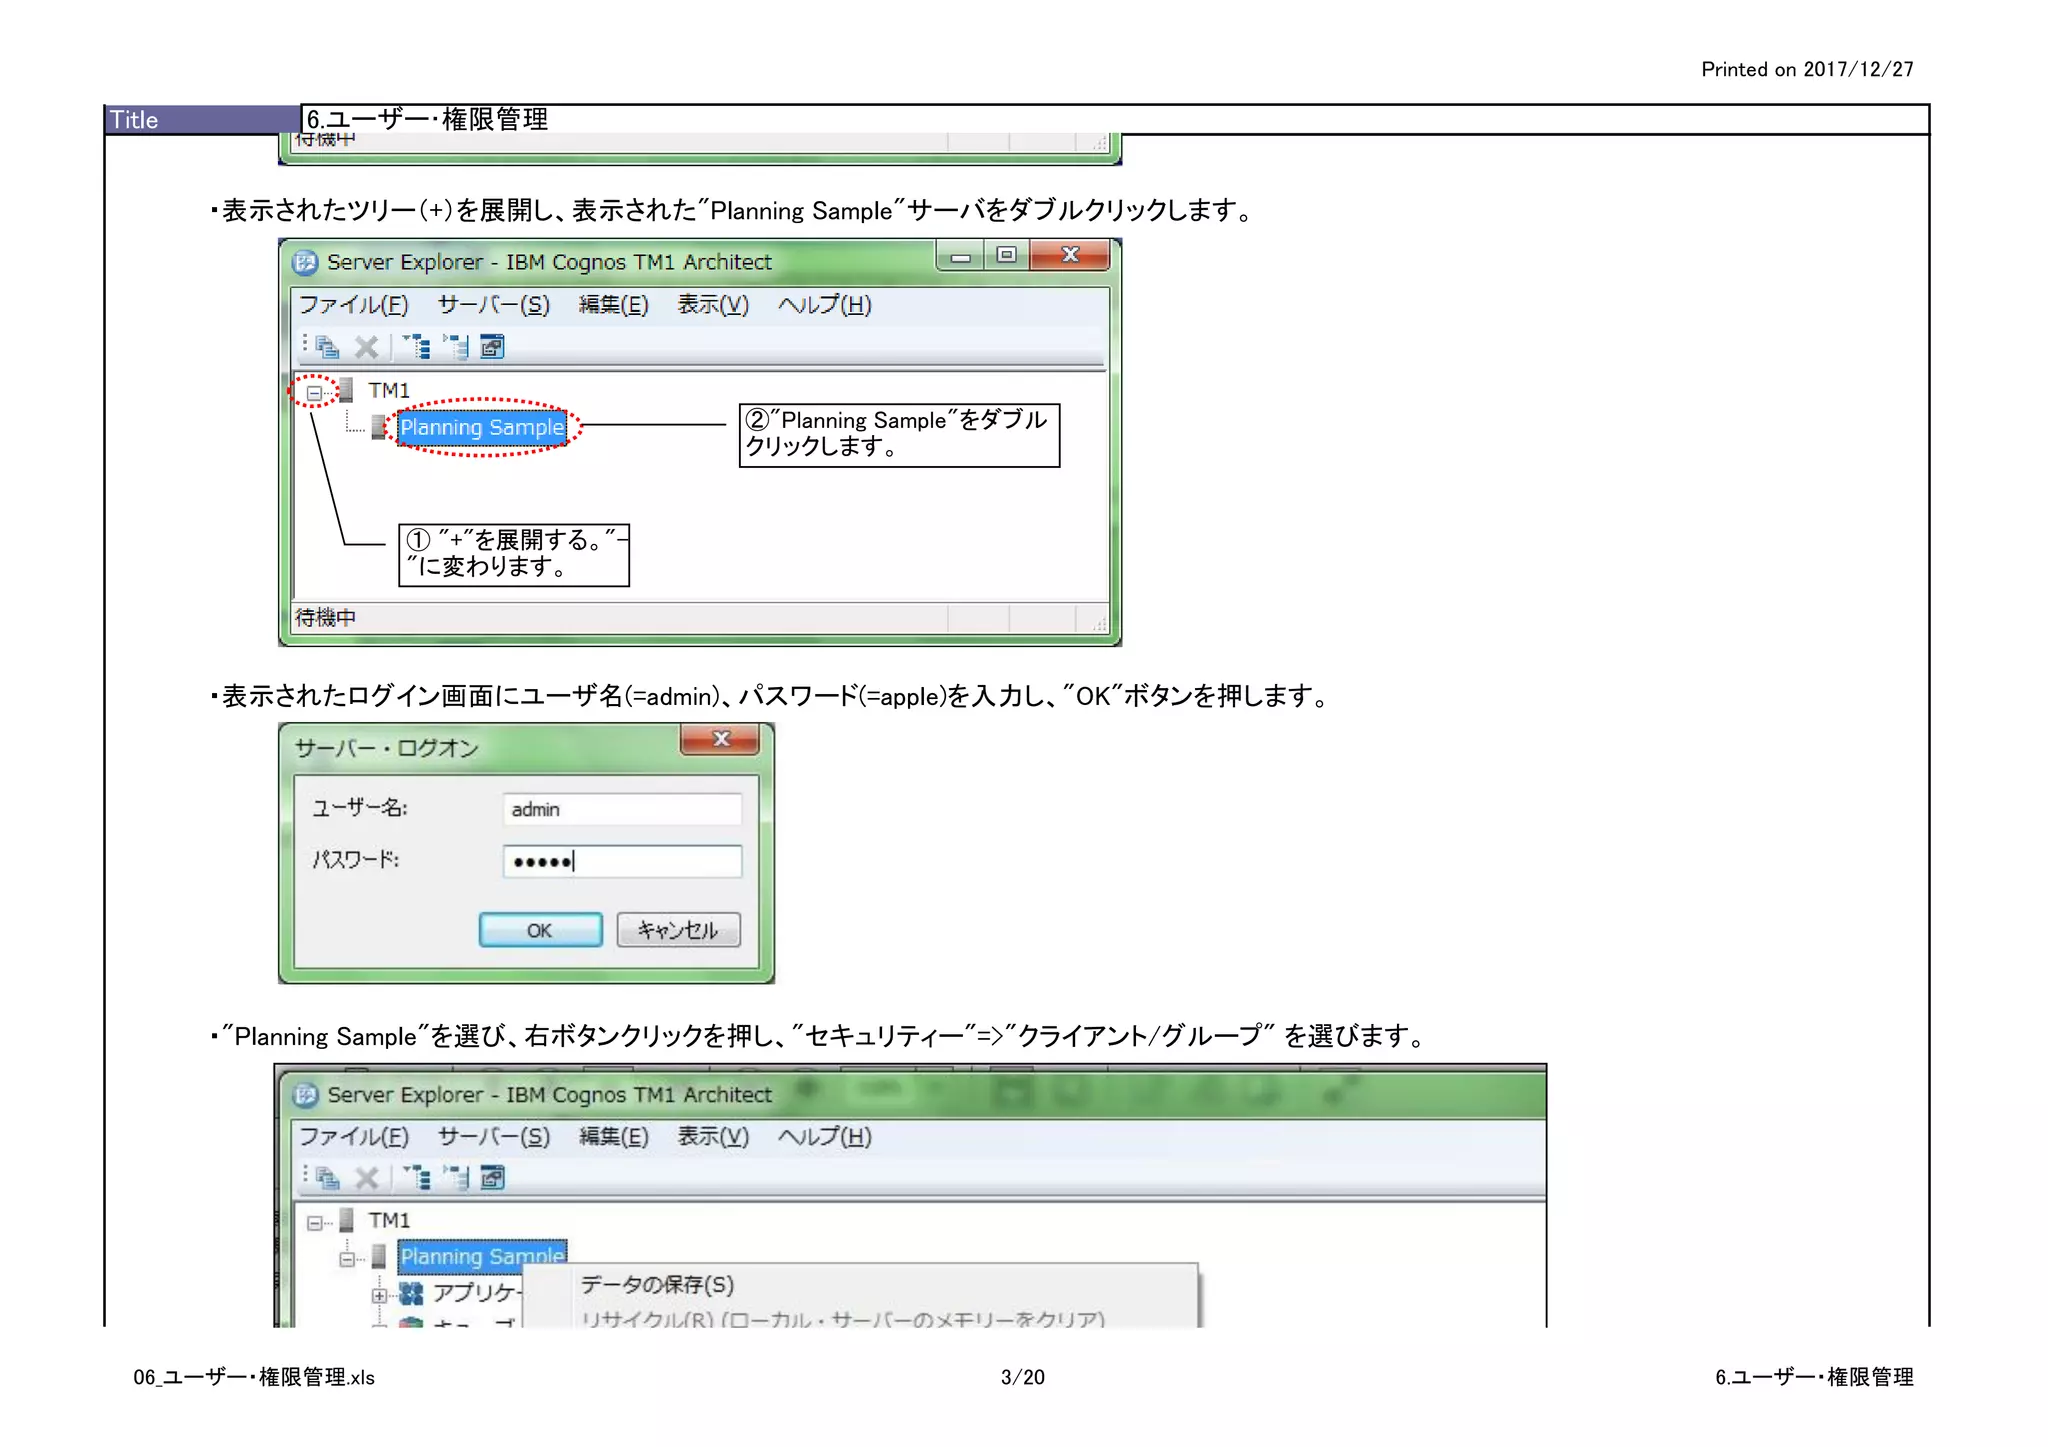Viewport: 2048px width, 1447px height.
Task: Click the properties icon in lower window toolbar
Action: (492, 1178)
